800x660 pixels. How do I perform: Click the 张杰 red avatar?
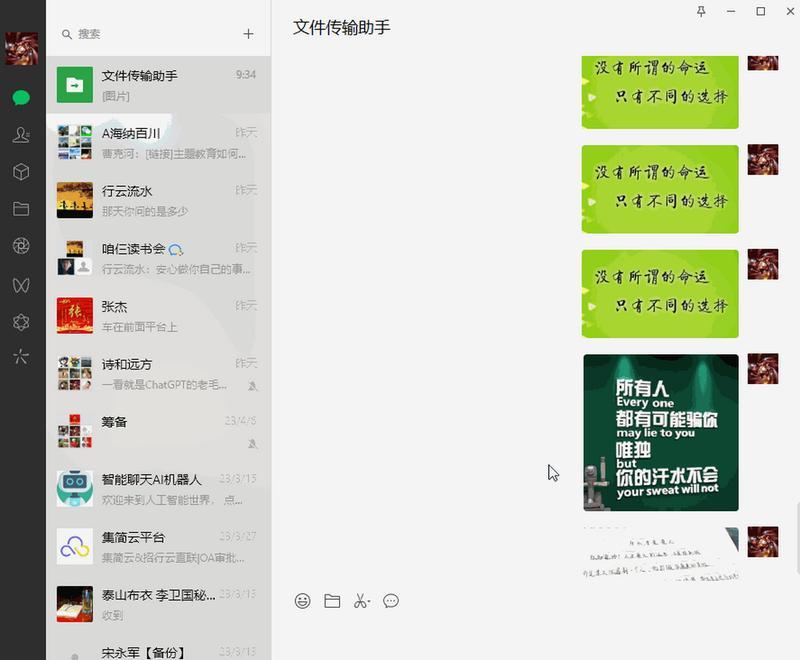74,315
